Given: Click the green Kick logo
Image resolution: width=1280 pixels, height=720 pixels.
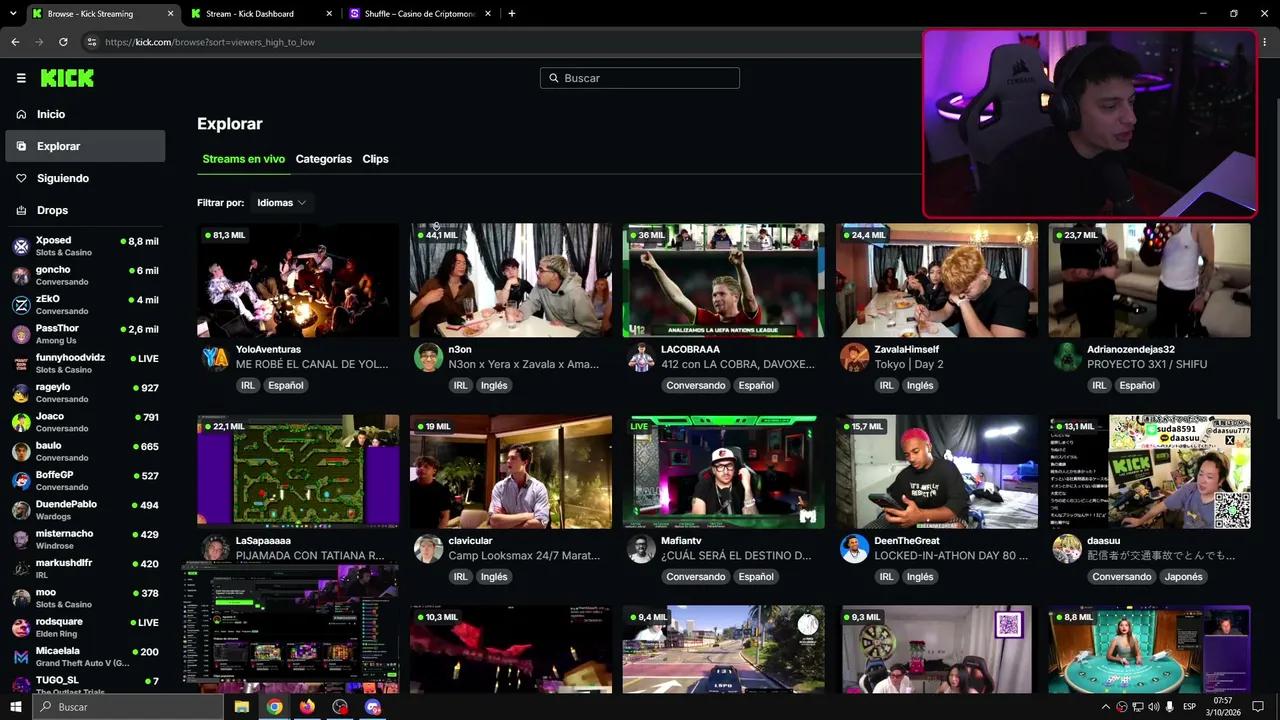Looking at the screenshot, I should coord(67,78).
